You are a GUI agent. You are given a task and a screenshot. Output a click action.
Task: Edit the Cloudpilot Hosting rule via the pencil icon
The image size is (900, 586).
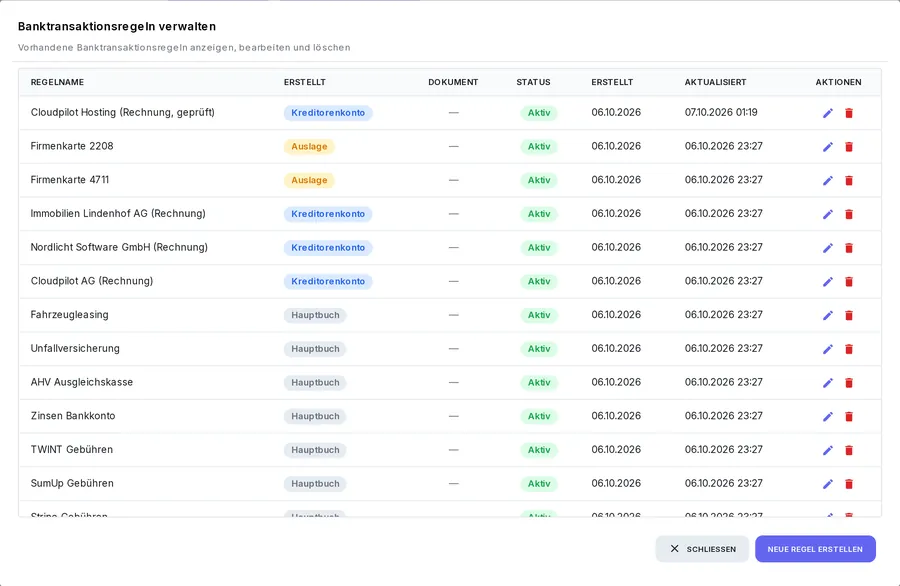[828, 113]
